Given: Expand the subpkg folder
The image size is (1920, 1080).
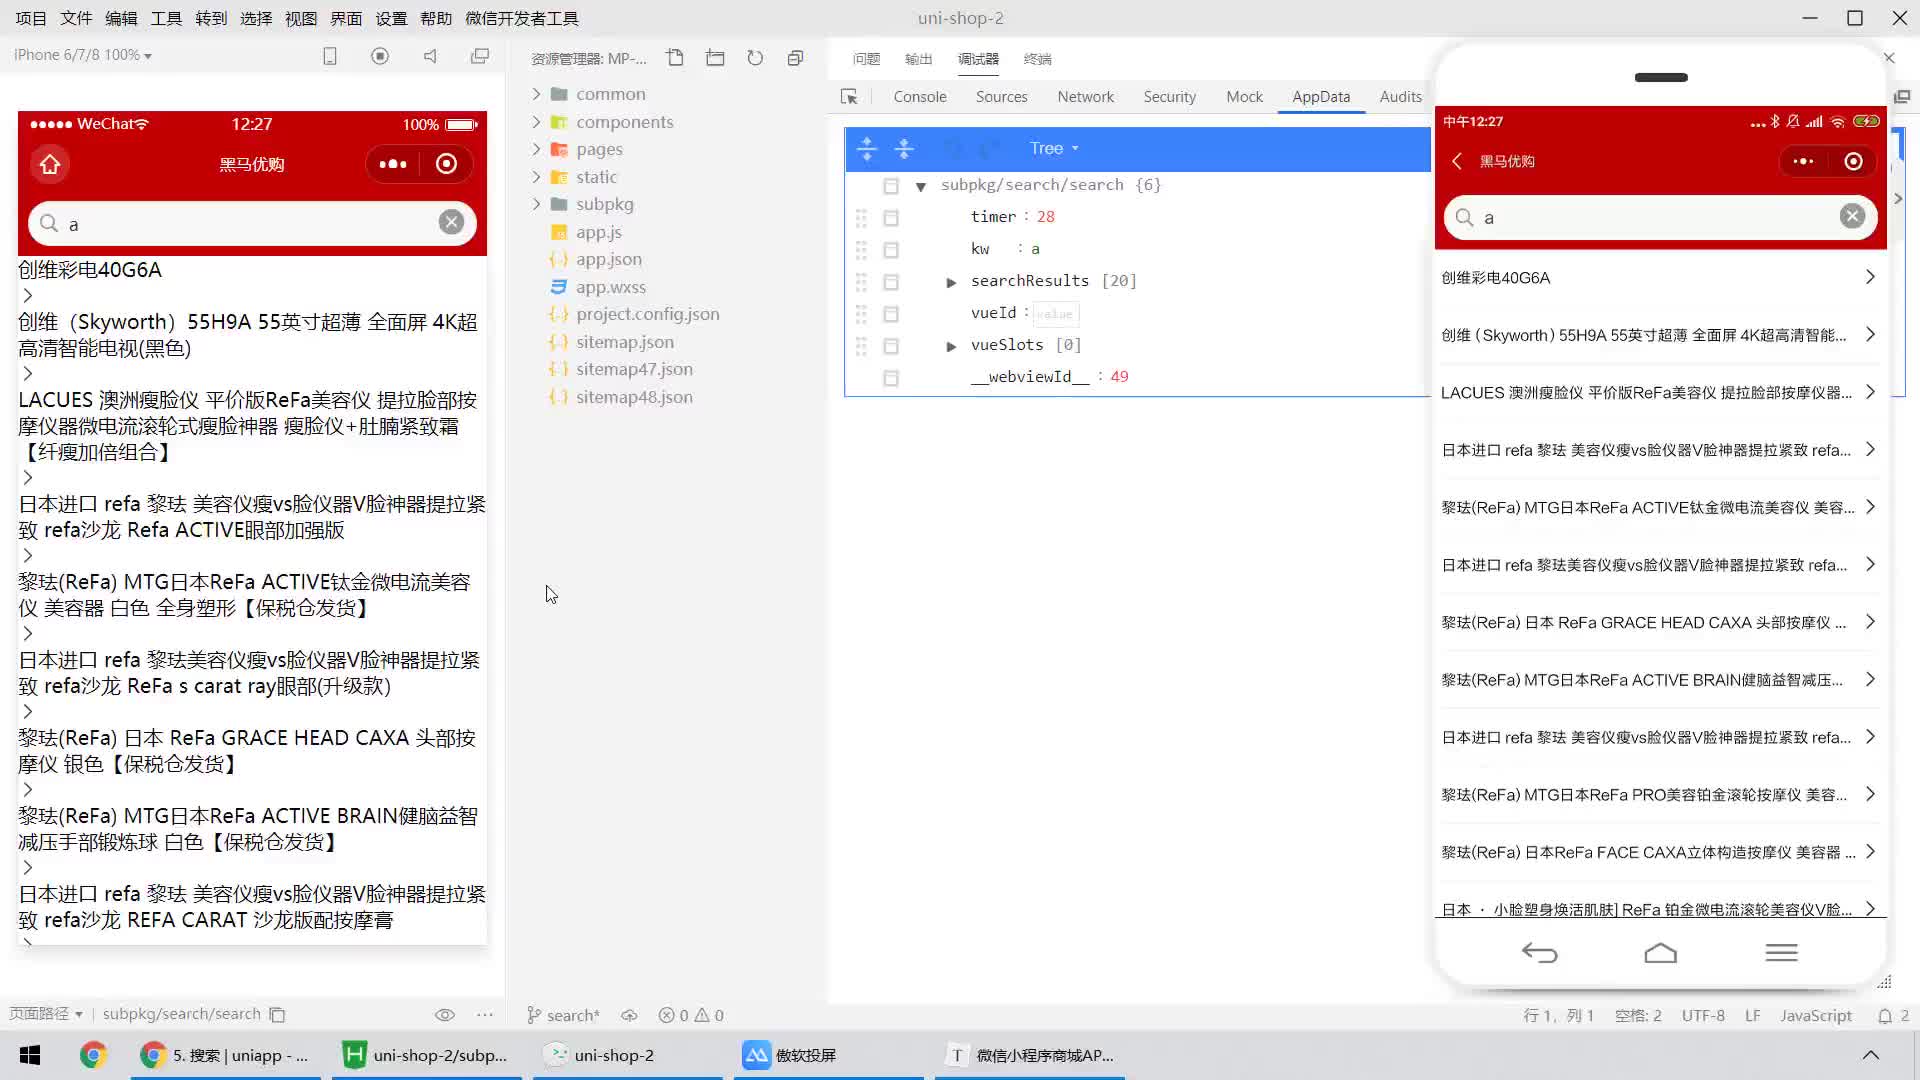Looking at the screenshot, I should tap(536, 204).
